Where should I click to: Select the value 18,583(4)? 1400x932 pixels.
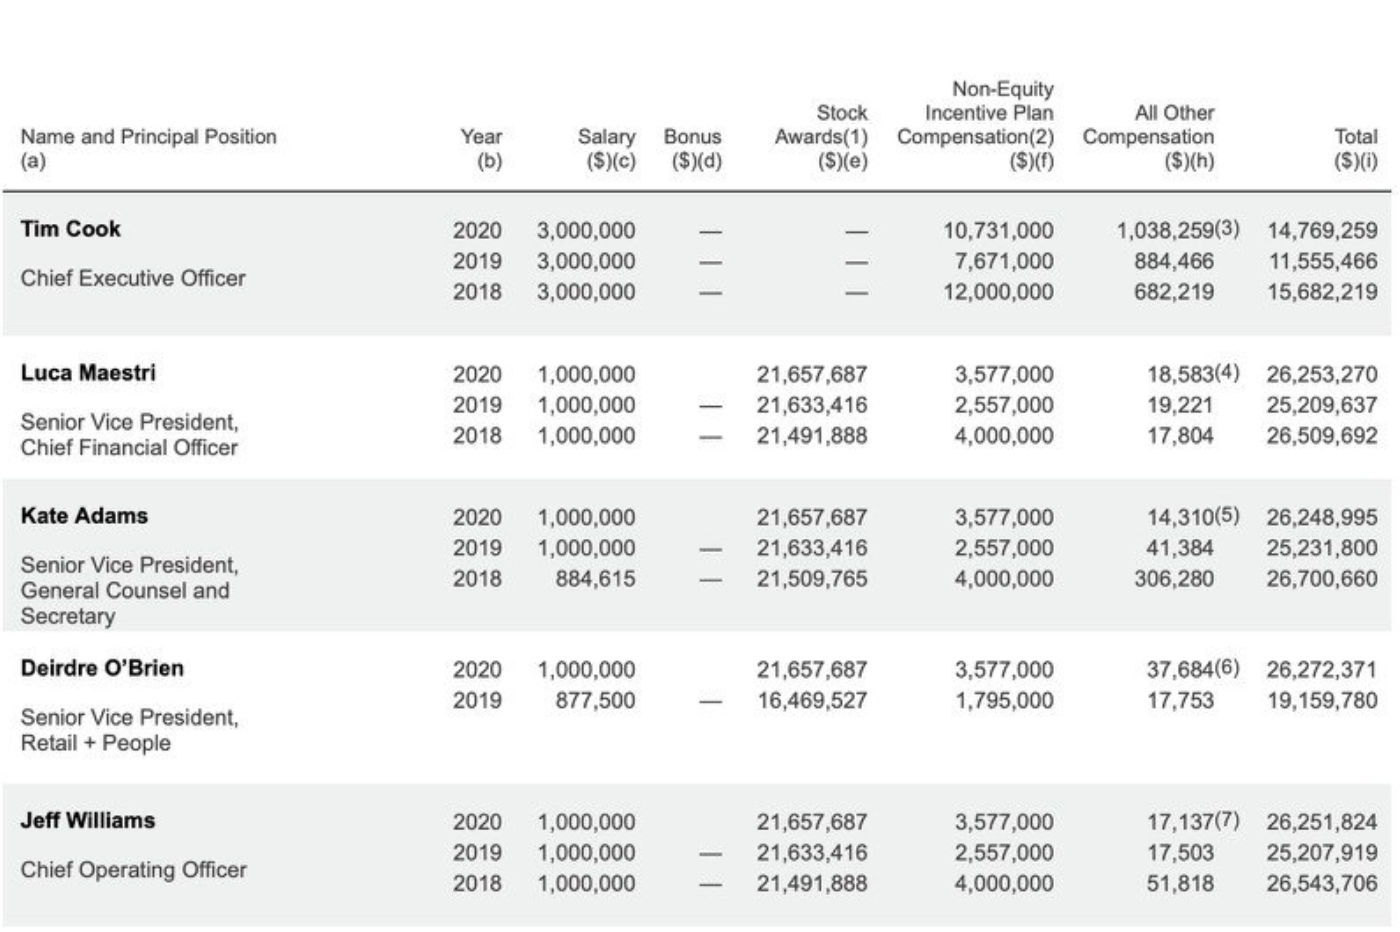point(1193,374)
